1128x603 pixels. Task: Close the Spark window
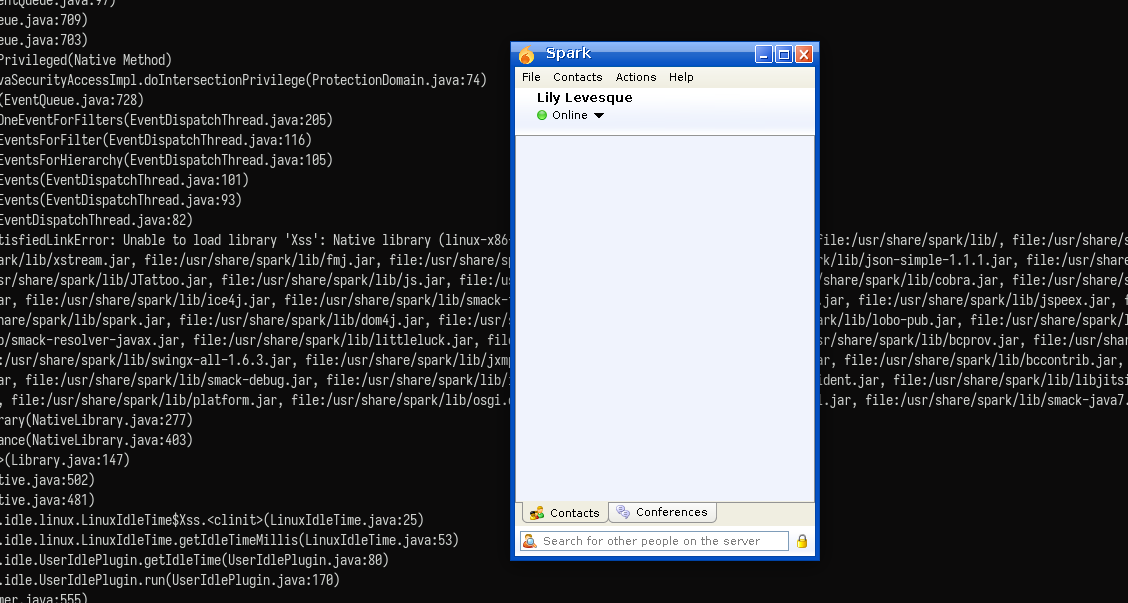[804, 54]
